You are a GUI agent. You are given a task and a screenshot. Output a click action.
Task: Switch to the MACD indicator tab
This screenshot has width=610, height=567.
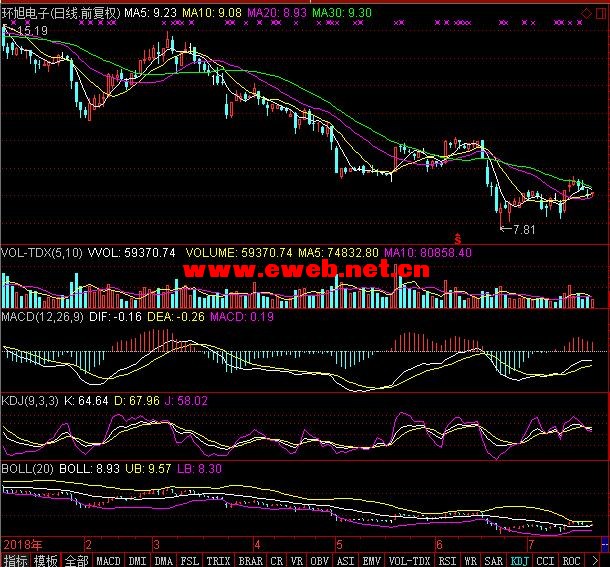[x=108, y=561]
